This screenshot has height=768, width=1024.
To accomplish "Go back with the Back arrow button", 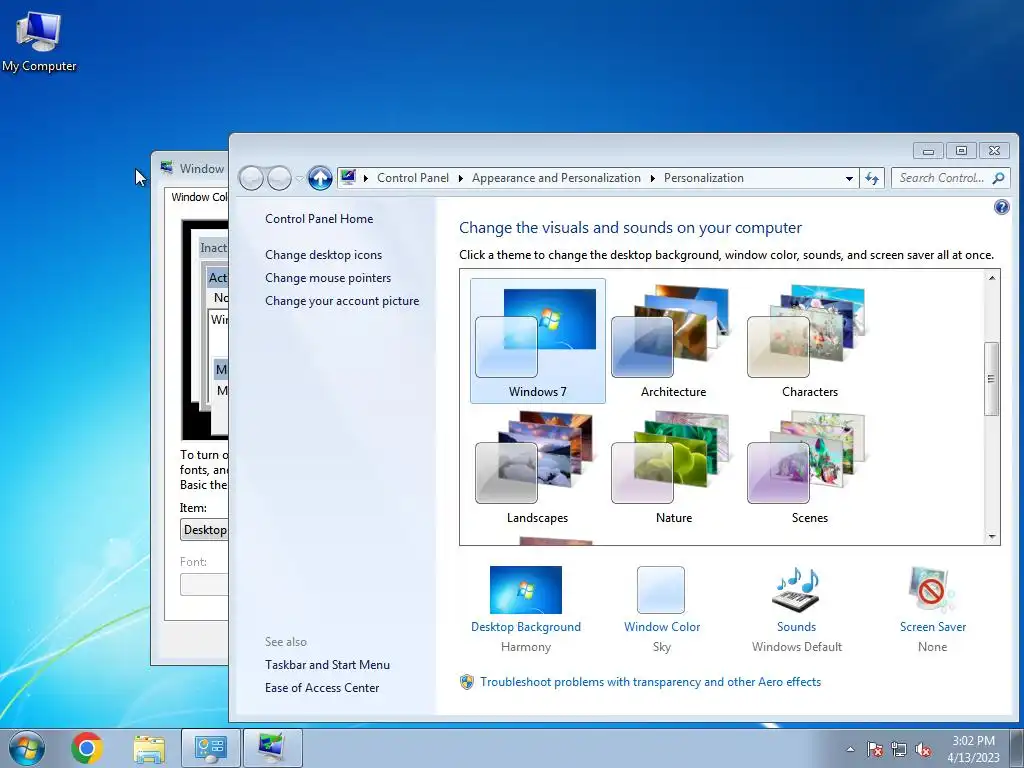I will 251,178.
